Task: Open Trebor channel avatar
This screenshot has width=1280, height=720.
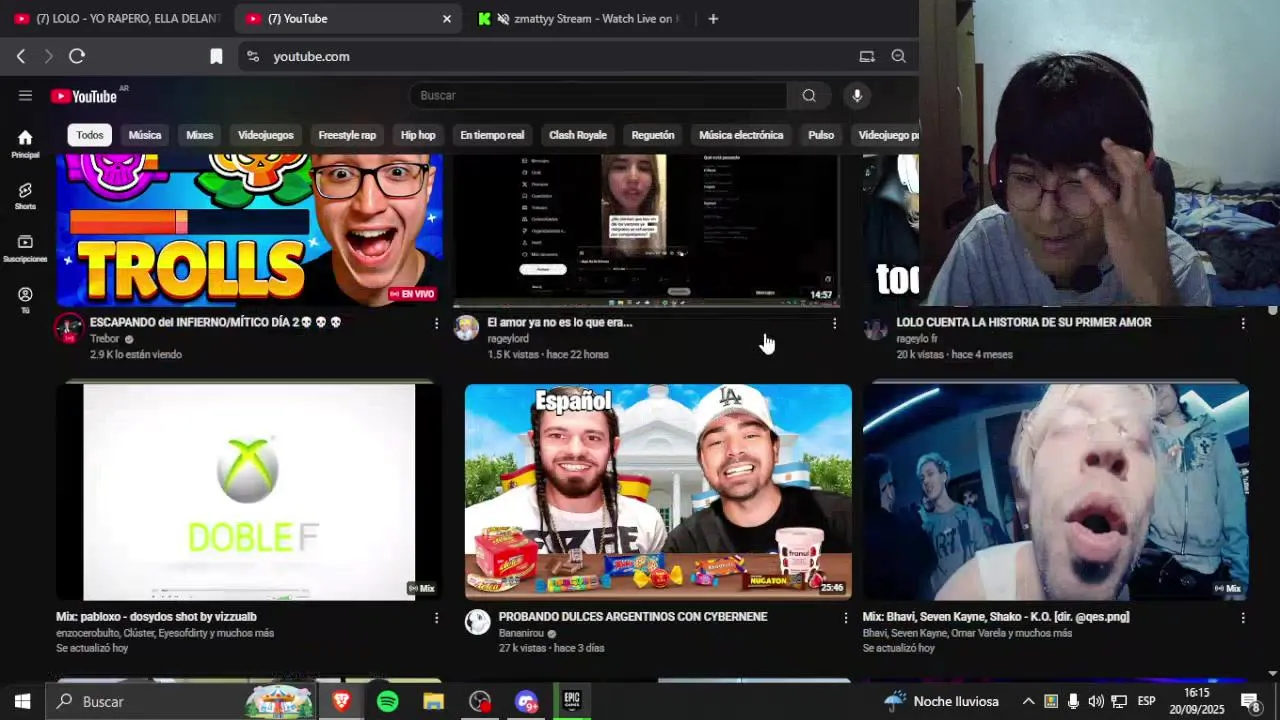Action: click(69, 328)
